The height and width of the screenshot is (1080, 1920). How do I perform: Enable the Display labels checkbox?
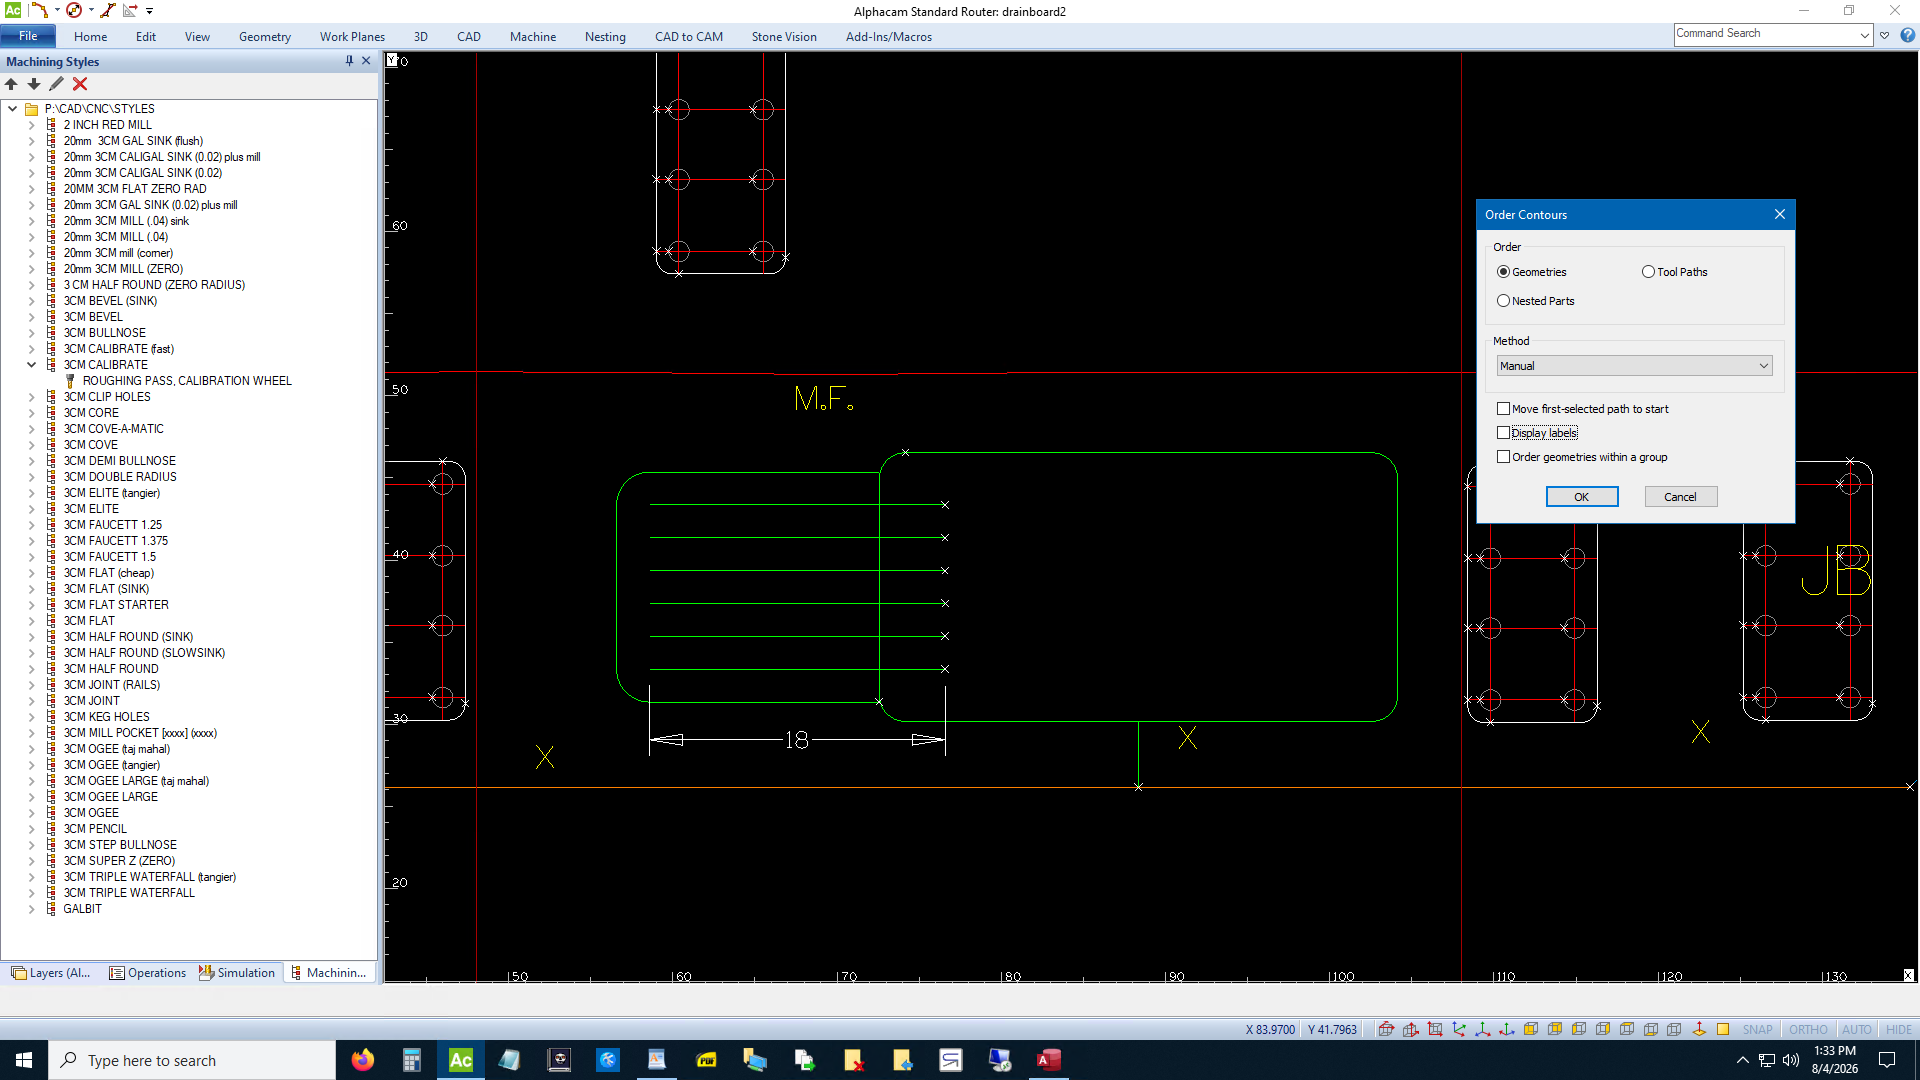[x=1503, y=433]
